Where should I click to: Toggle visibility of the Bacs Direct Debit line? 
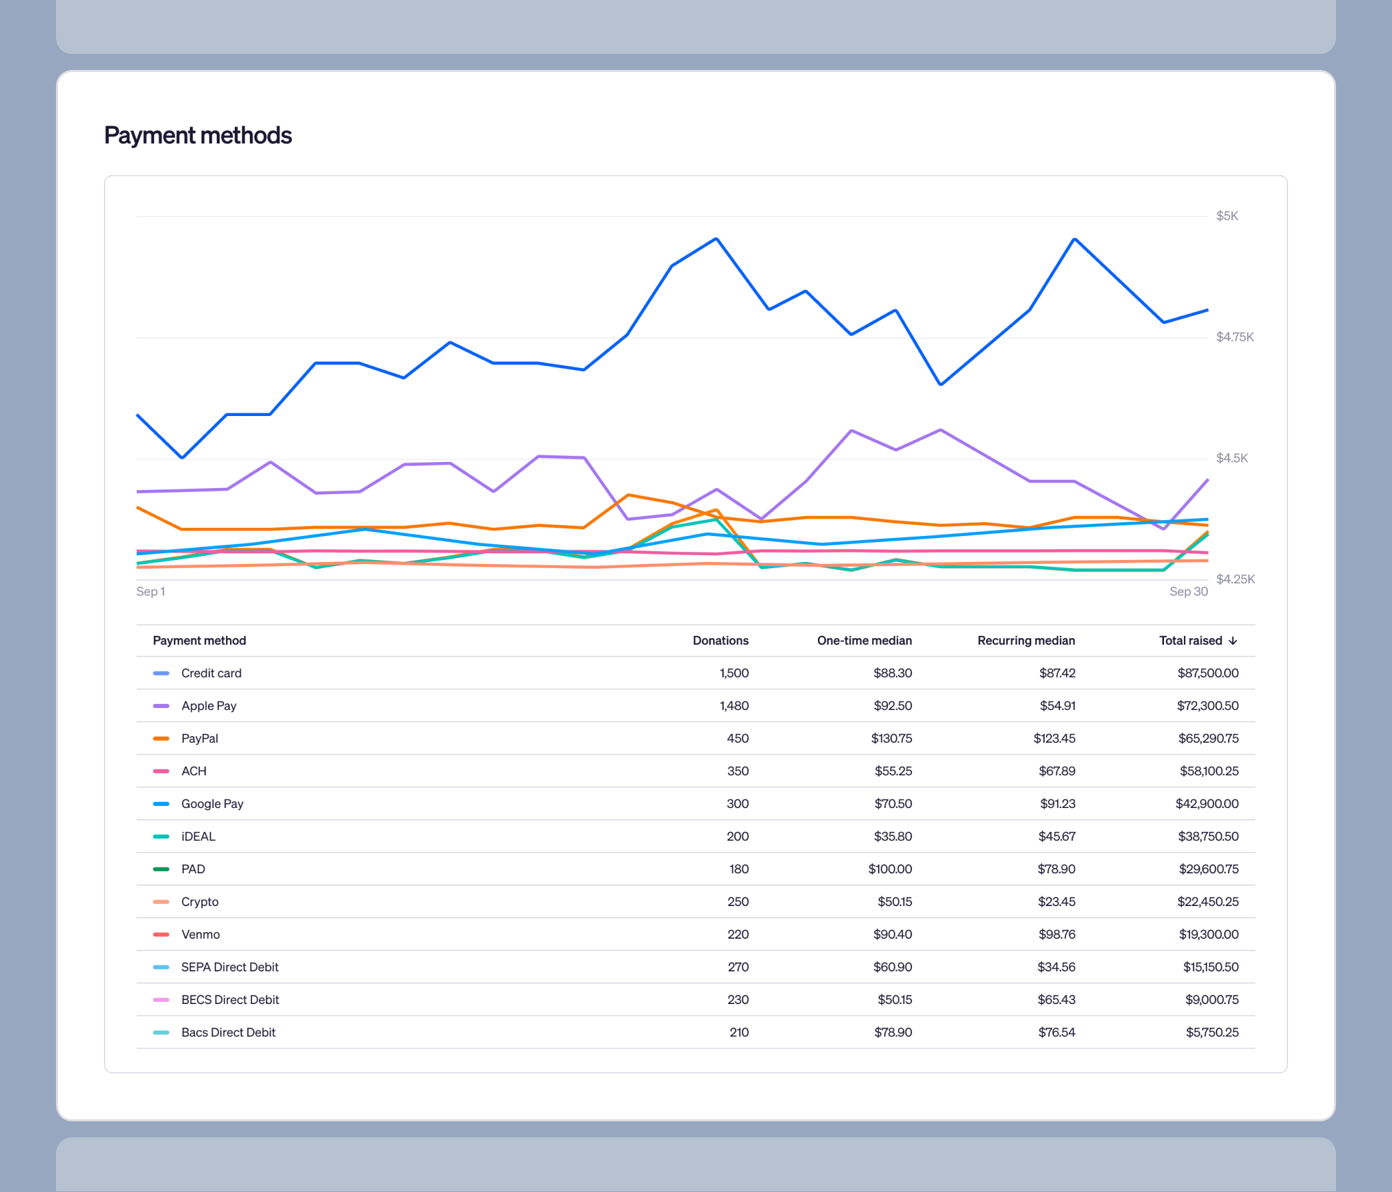162,1032
